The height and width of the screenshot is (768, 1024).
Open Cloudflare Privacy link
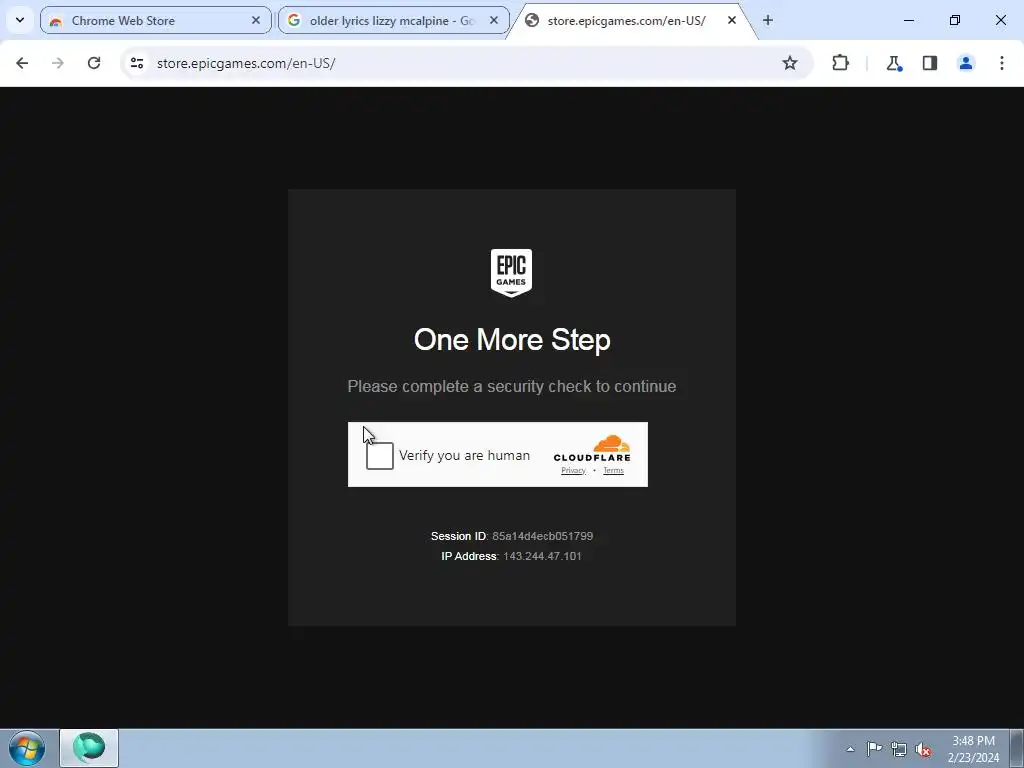[x=573, y=470]
